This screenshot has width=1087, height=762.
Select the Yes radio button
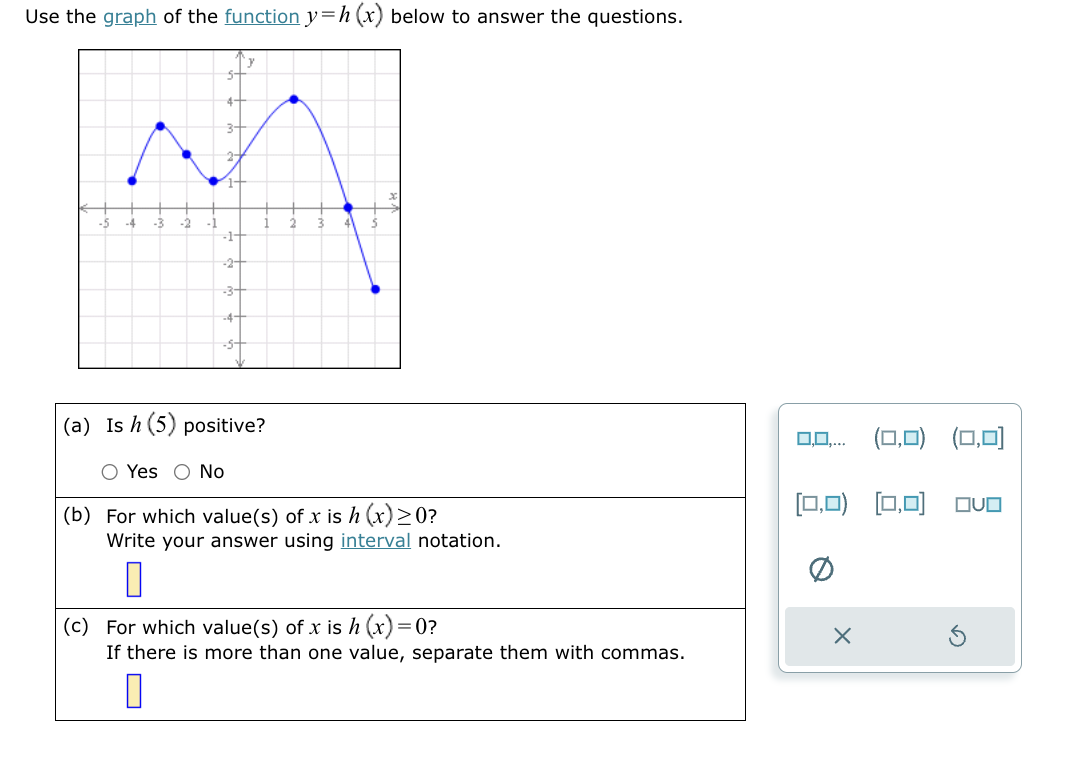(110, 471)
